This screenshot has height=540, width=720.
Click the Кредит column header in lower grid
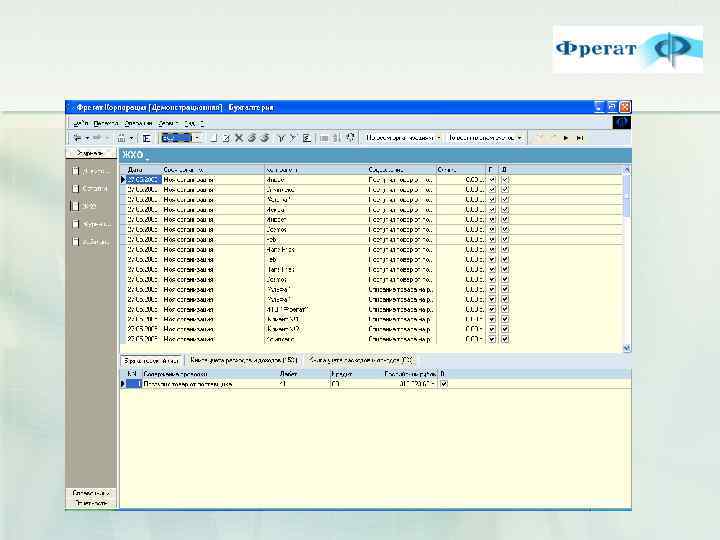[x=356, y=374]
